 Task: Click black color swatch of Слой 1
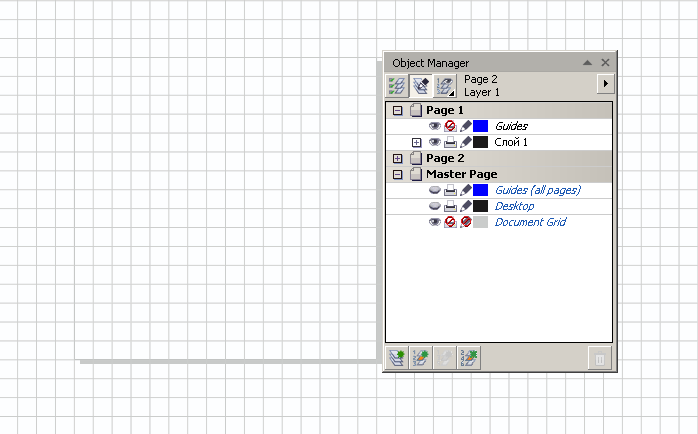(480, 142)
